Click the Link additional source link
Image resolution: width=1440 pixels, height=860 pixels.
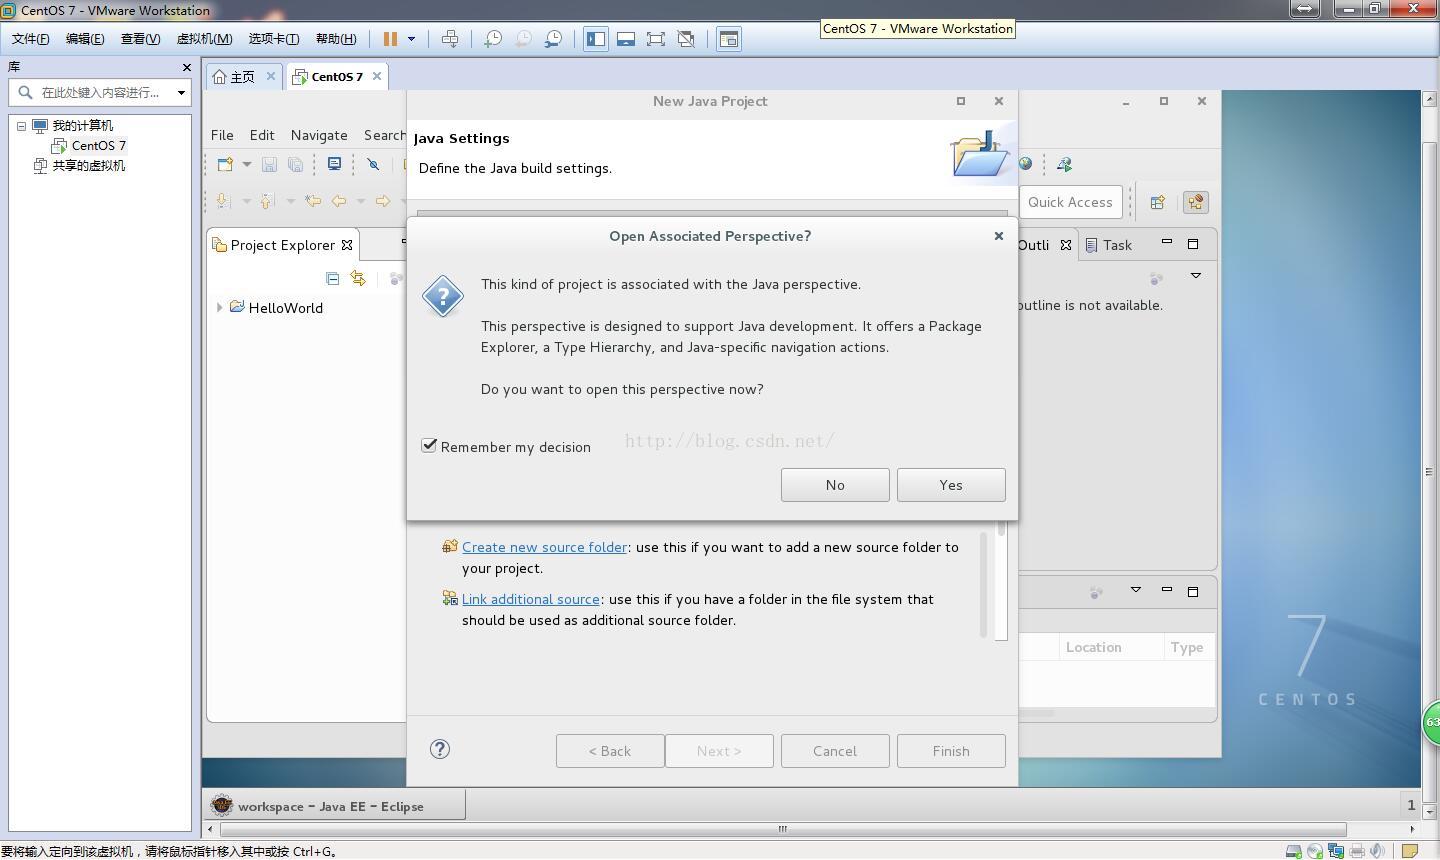(530, 599)
